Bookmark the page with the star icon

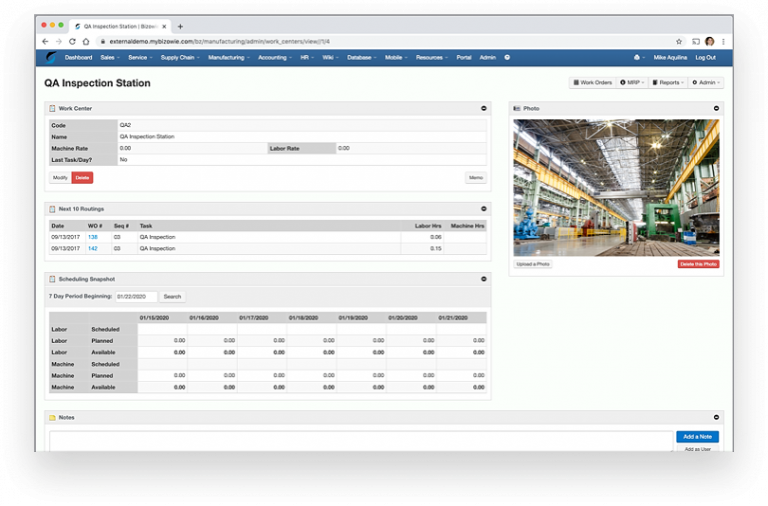click(679, 42)
